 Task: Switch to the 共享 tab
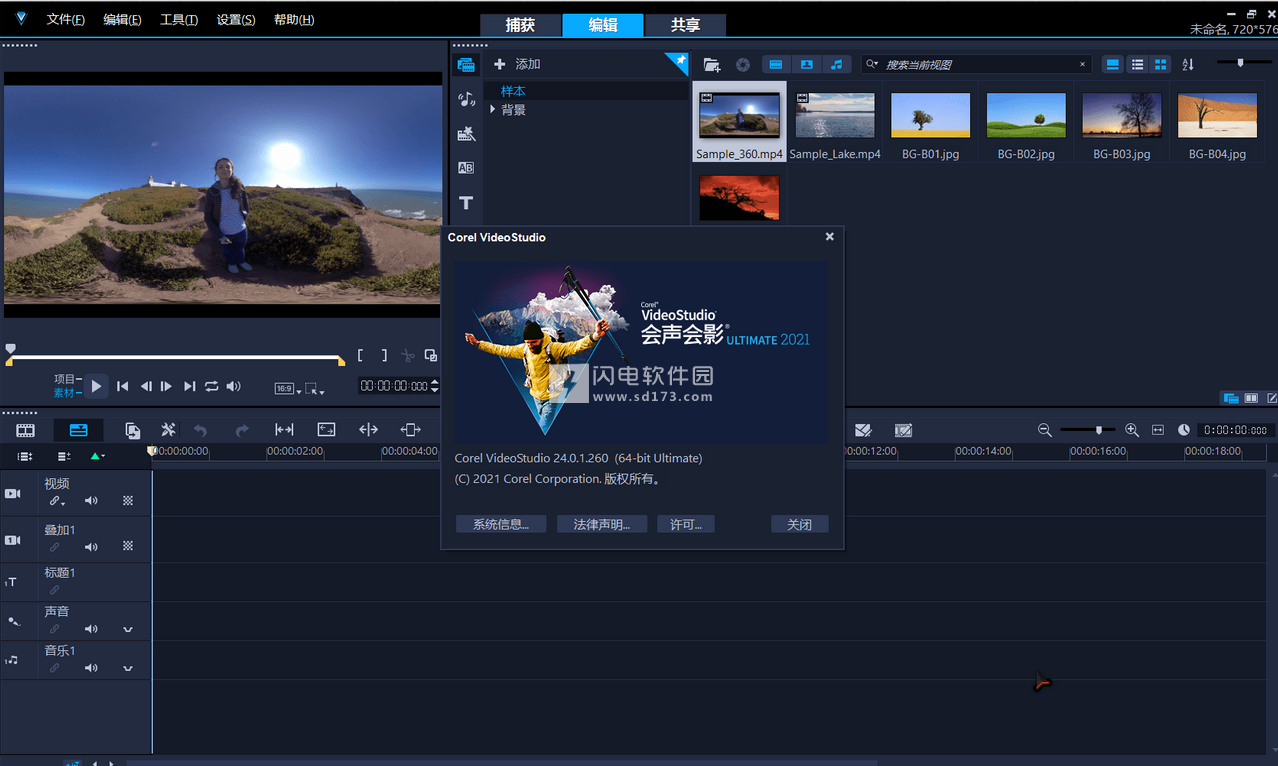[x=685, y=25]
